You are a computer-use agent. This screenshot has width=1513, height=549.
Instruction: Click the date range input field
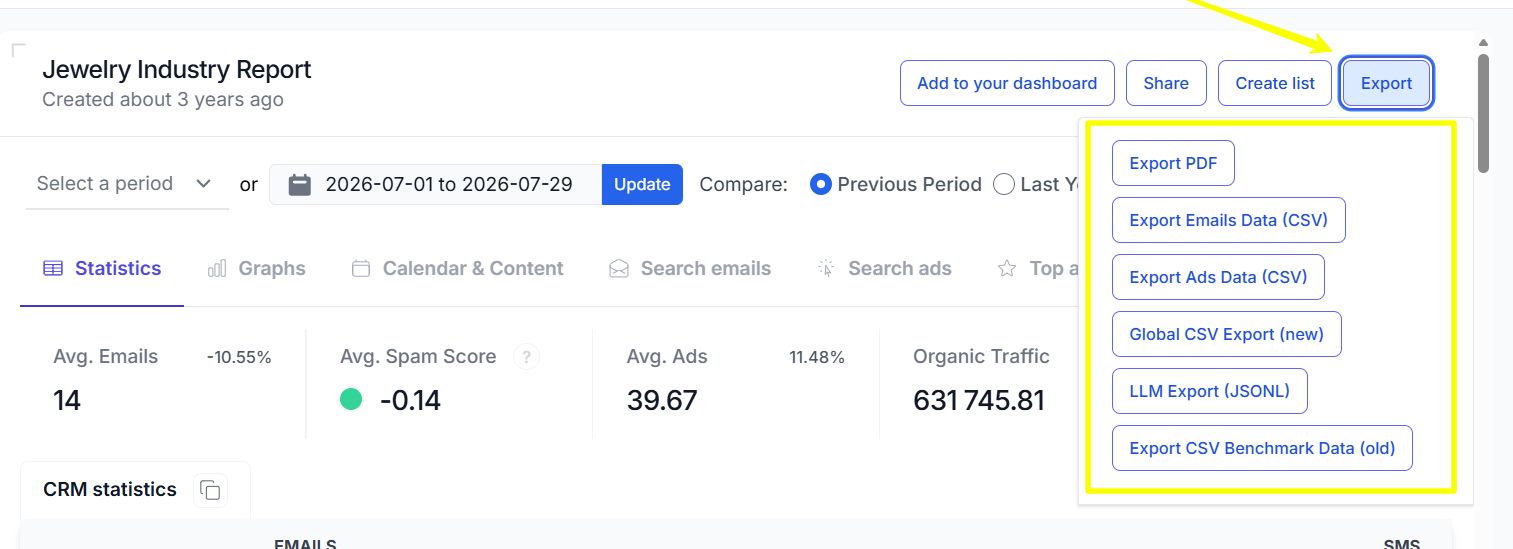[x=436, y=184]
